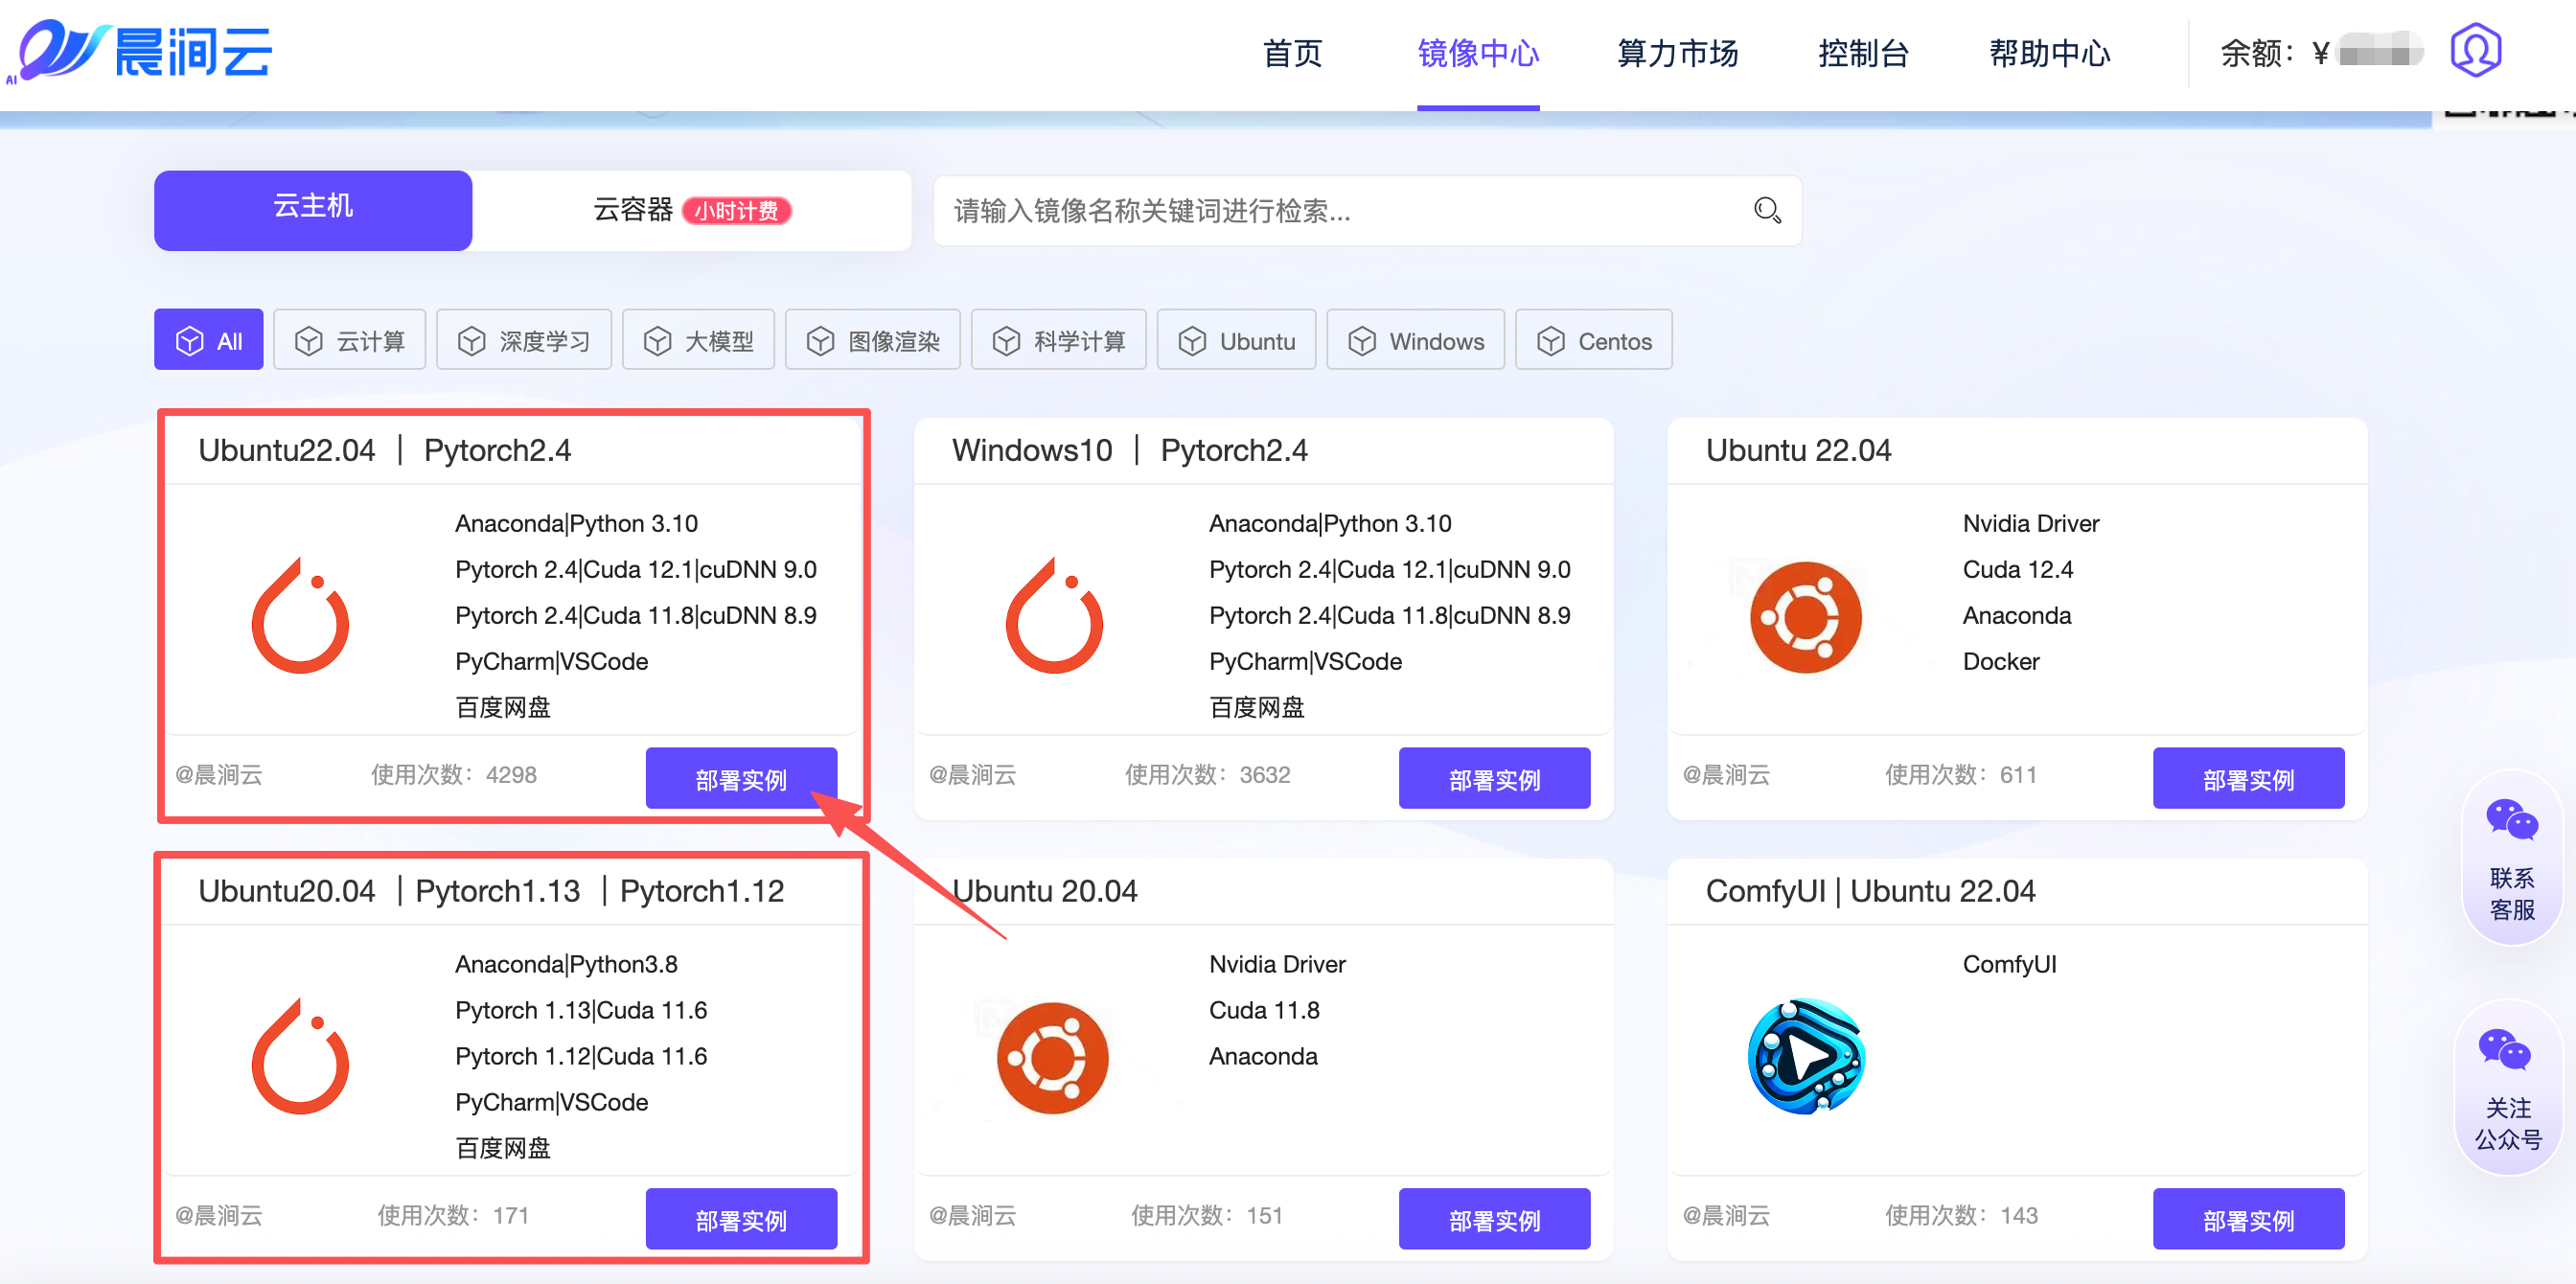Open the user avatar icon
This screenshot has height=1284, width=2576.
(x=2474, y=50)
